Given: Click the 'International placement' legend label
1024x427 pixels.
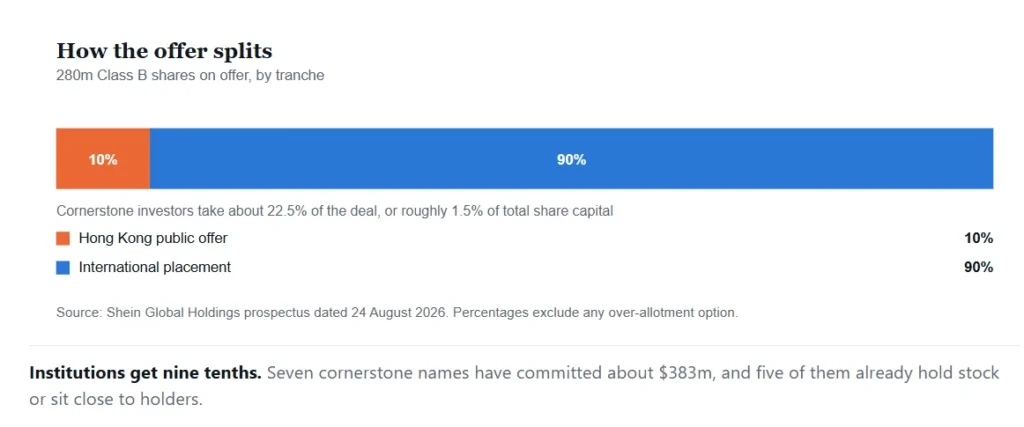Looking at the screenshot, I should (x=155, y=267).
